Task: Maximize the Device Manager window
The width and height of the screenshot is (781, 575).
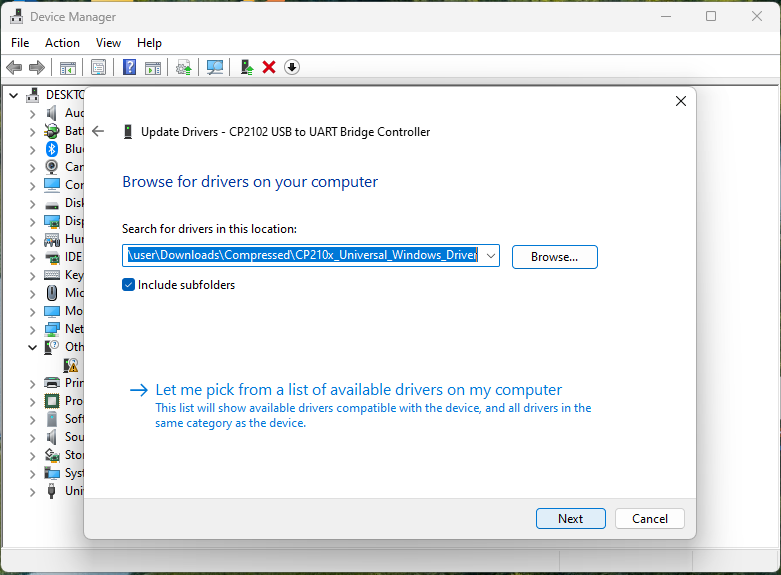Action: tap(711, 16)
